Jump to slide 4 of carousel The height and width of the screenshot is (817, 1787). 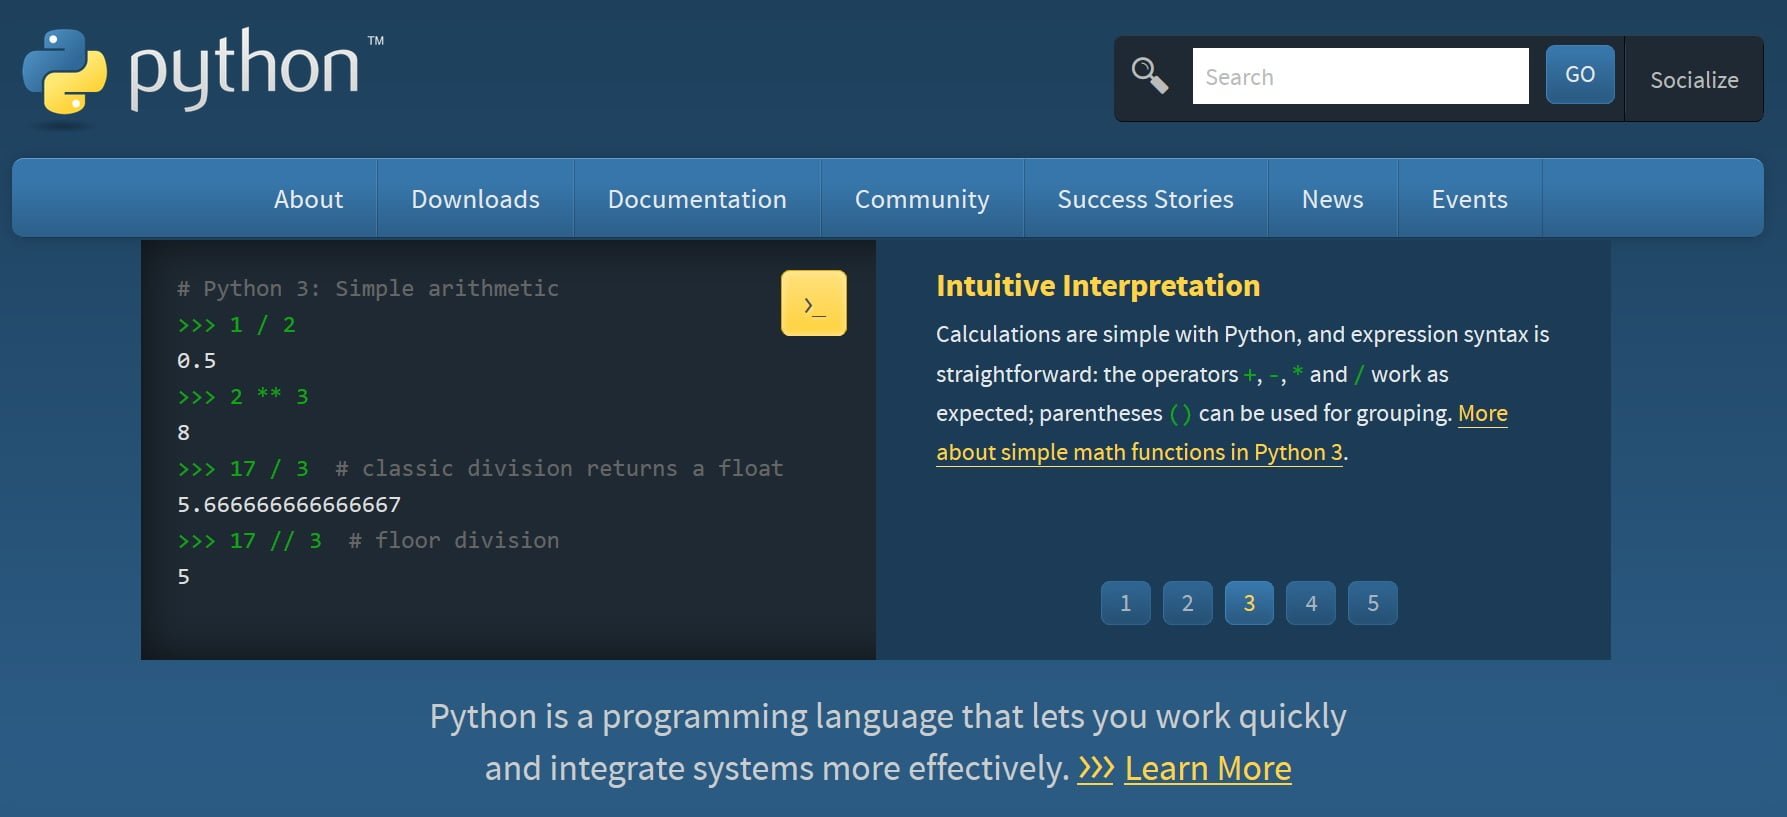click(x=1311, y=603)
